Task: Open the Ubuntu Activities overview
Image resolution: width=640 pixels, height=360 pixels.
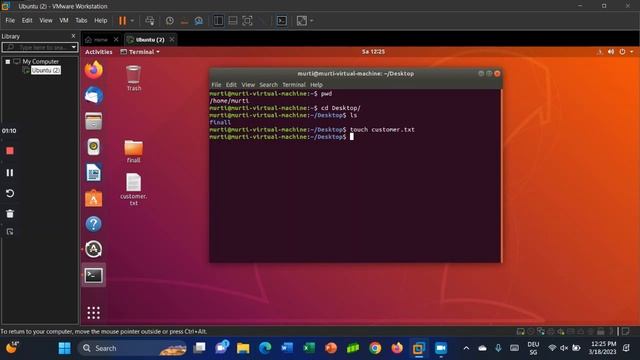Action: click(98, 52)
